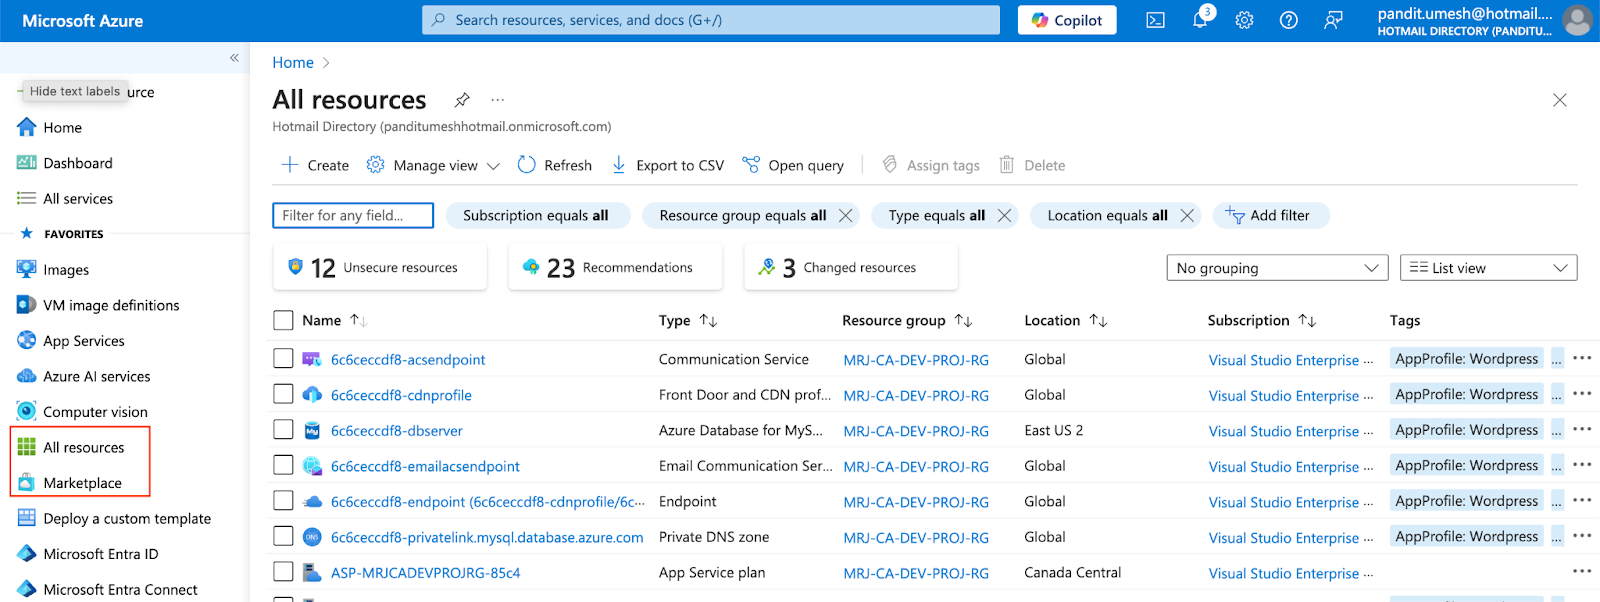Click Add filter button
The image size is (1600, 602).
click(1271, 215)
